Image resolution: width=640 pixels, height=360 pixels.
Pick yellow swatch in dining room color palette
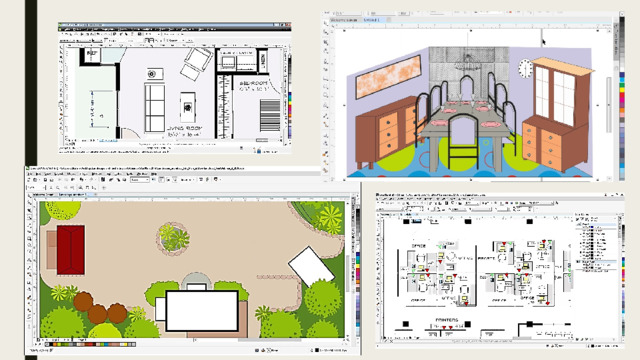[622, 90]
